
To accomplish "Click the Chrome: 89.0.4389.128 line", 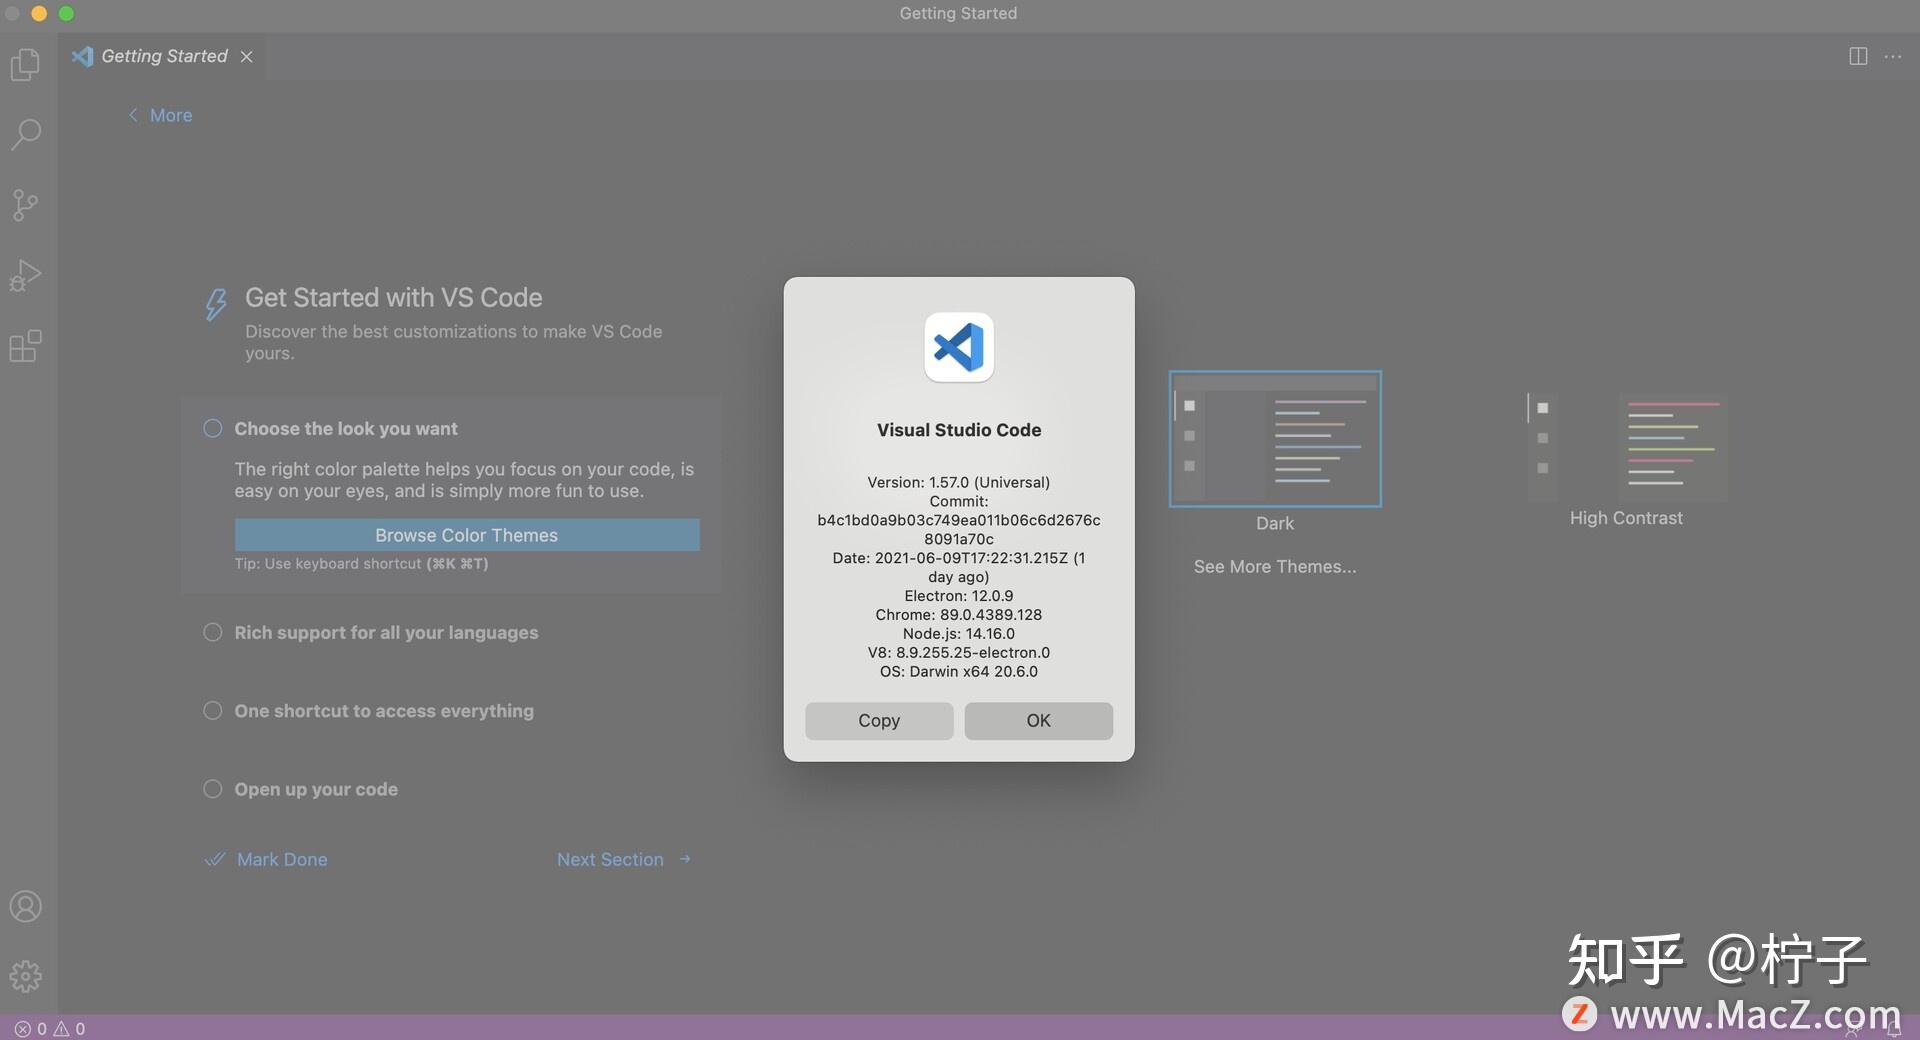I will [x=959, y=614].
